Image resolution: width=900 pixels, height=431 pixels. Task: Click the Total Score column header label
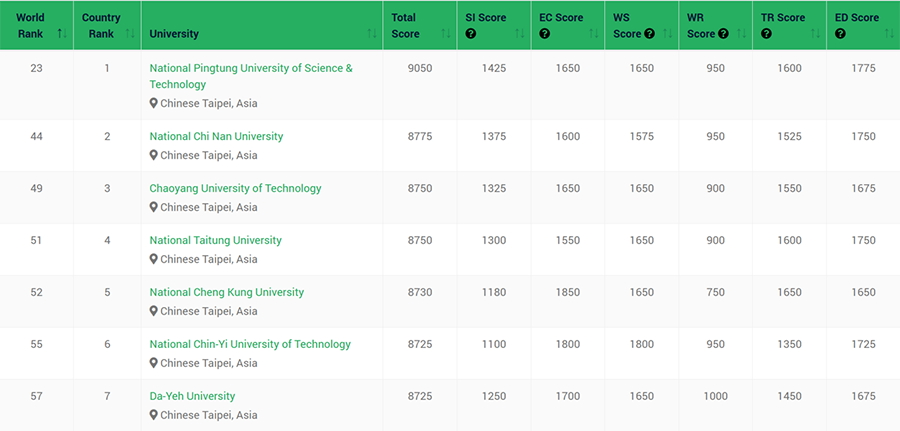(405, 26)
